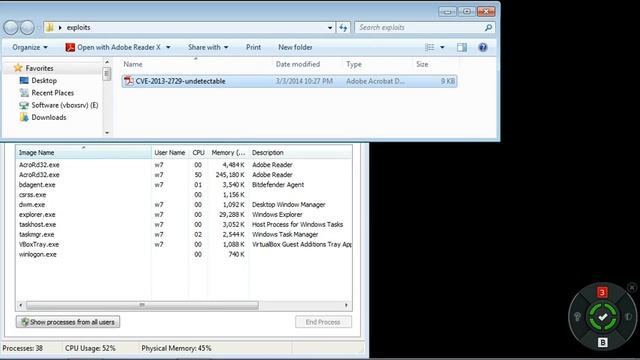Click Favorites in the navigation pane
This screenshot has width=640, height=360.
(x=39, y=68)
